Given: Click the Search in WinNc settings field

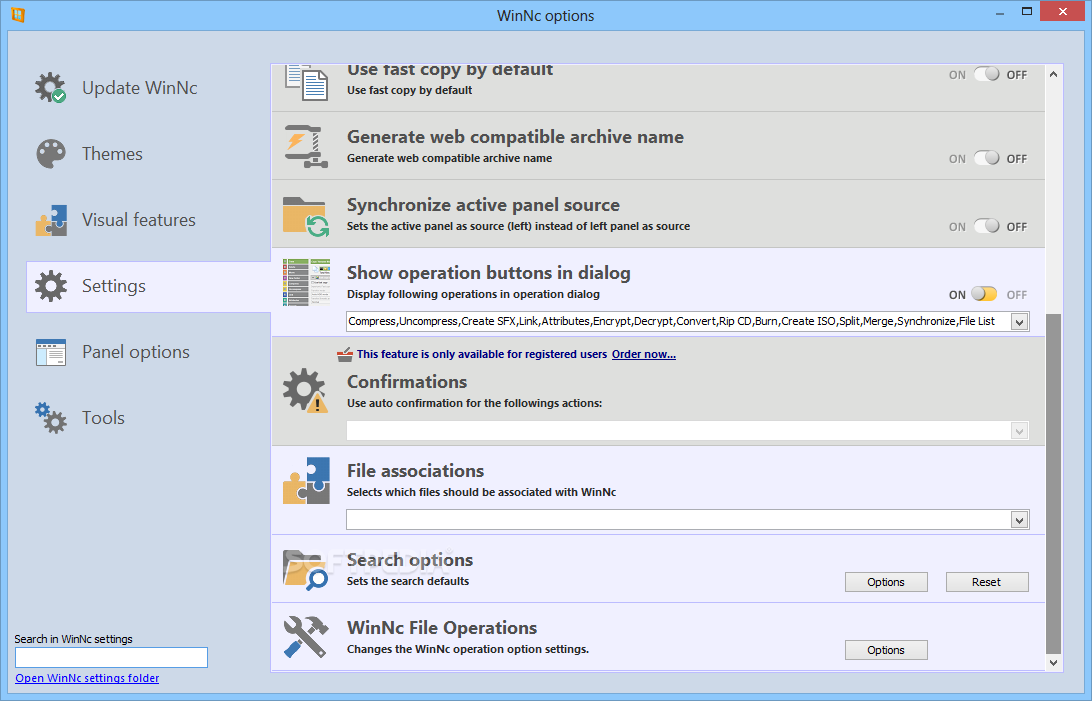Looking at the screenshot, I should 111,657.
